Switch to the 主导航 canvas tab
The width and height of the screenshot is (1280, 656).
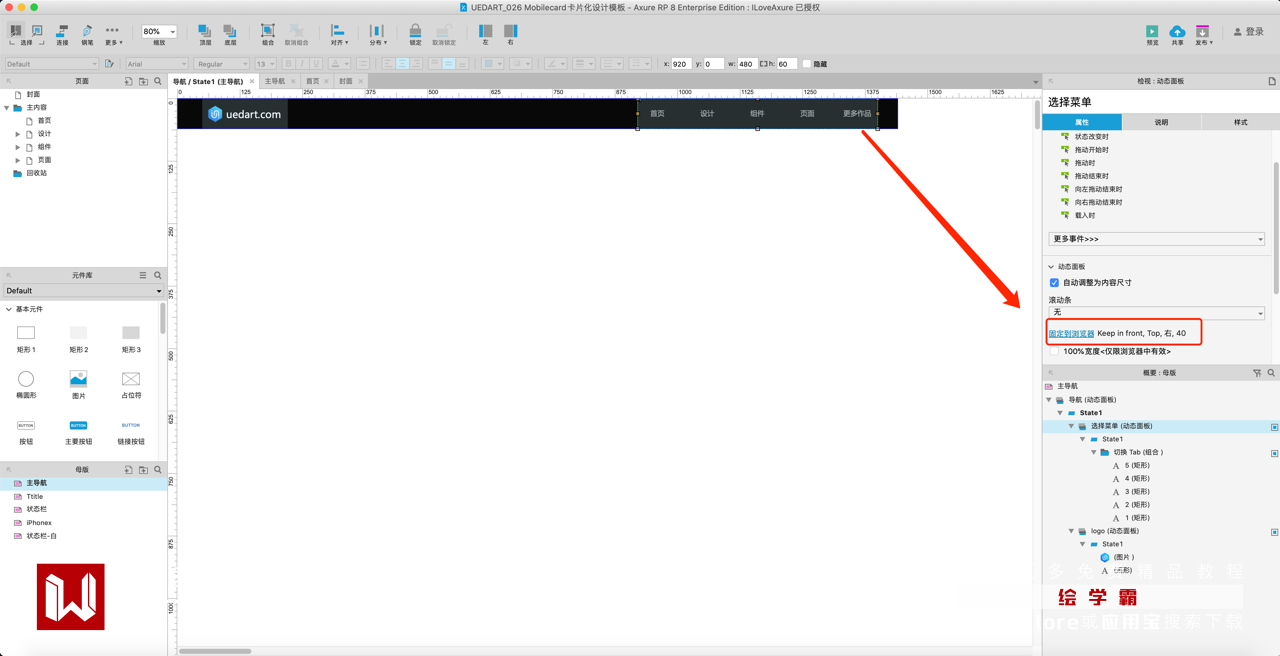coord(274,81)
